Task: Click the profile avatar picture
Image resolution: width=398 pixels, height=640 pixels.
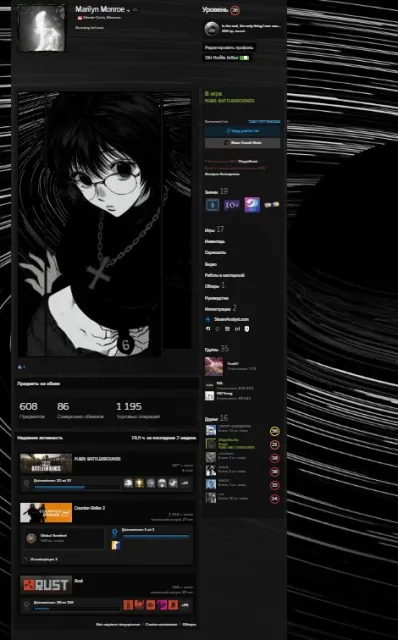Action: tap(42, 28)
